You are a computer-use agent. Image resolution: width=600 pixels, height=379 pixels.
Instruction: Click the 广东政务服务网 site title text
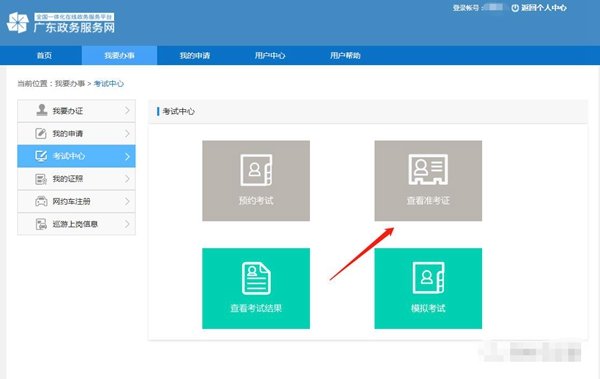[x=74, y=28]
